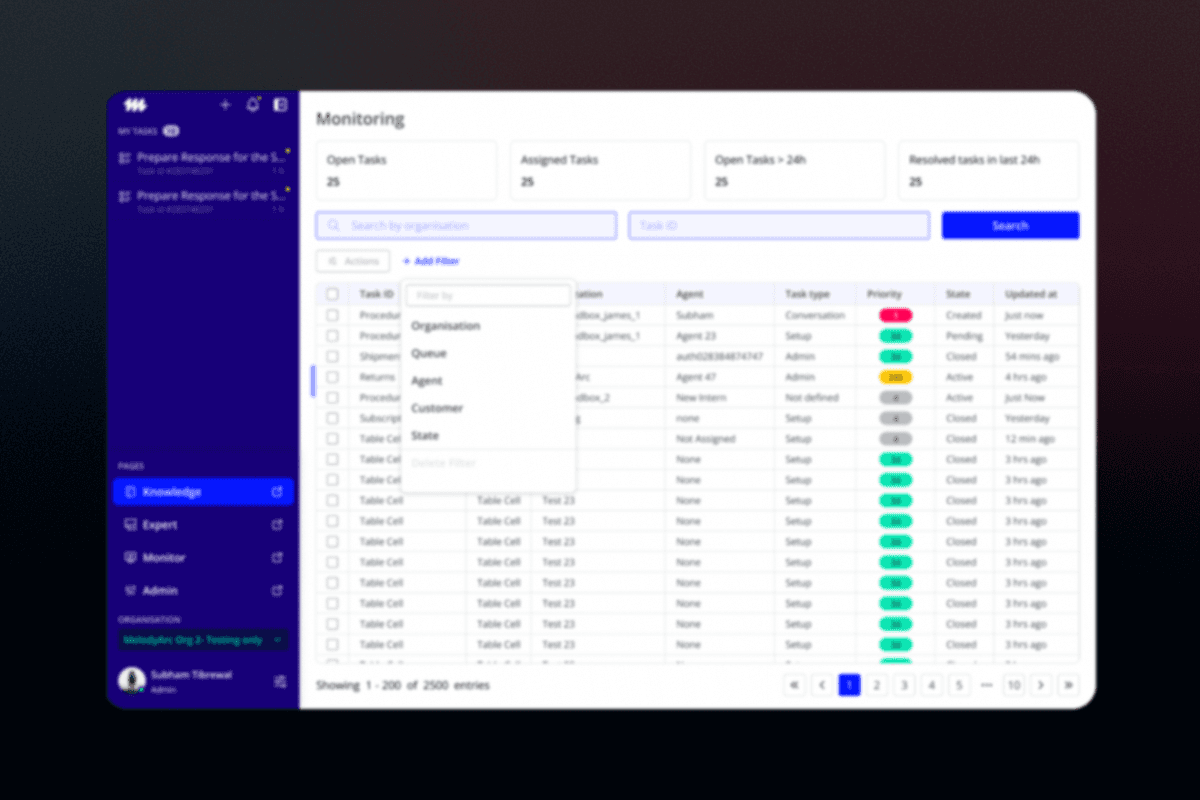This screenshot has height=800, width=1200.
Task: Go to last page double-chevron
Action: (1068, 685)
